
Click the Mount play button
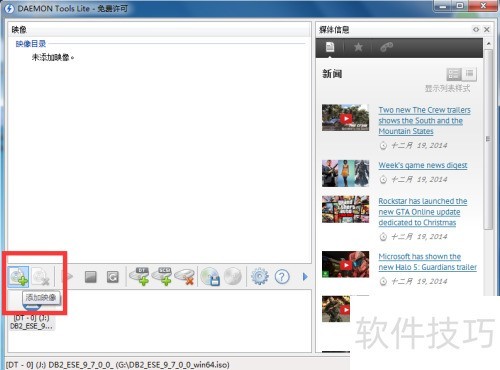pyautogui.click(x=68, y=276)
